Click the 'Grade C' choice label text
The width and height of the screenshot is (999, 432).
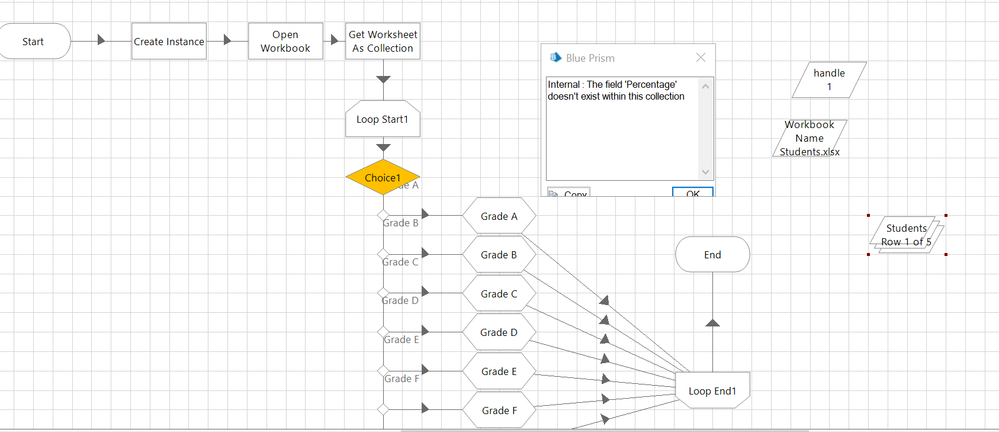(401, 263)
